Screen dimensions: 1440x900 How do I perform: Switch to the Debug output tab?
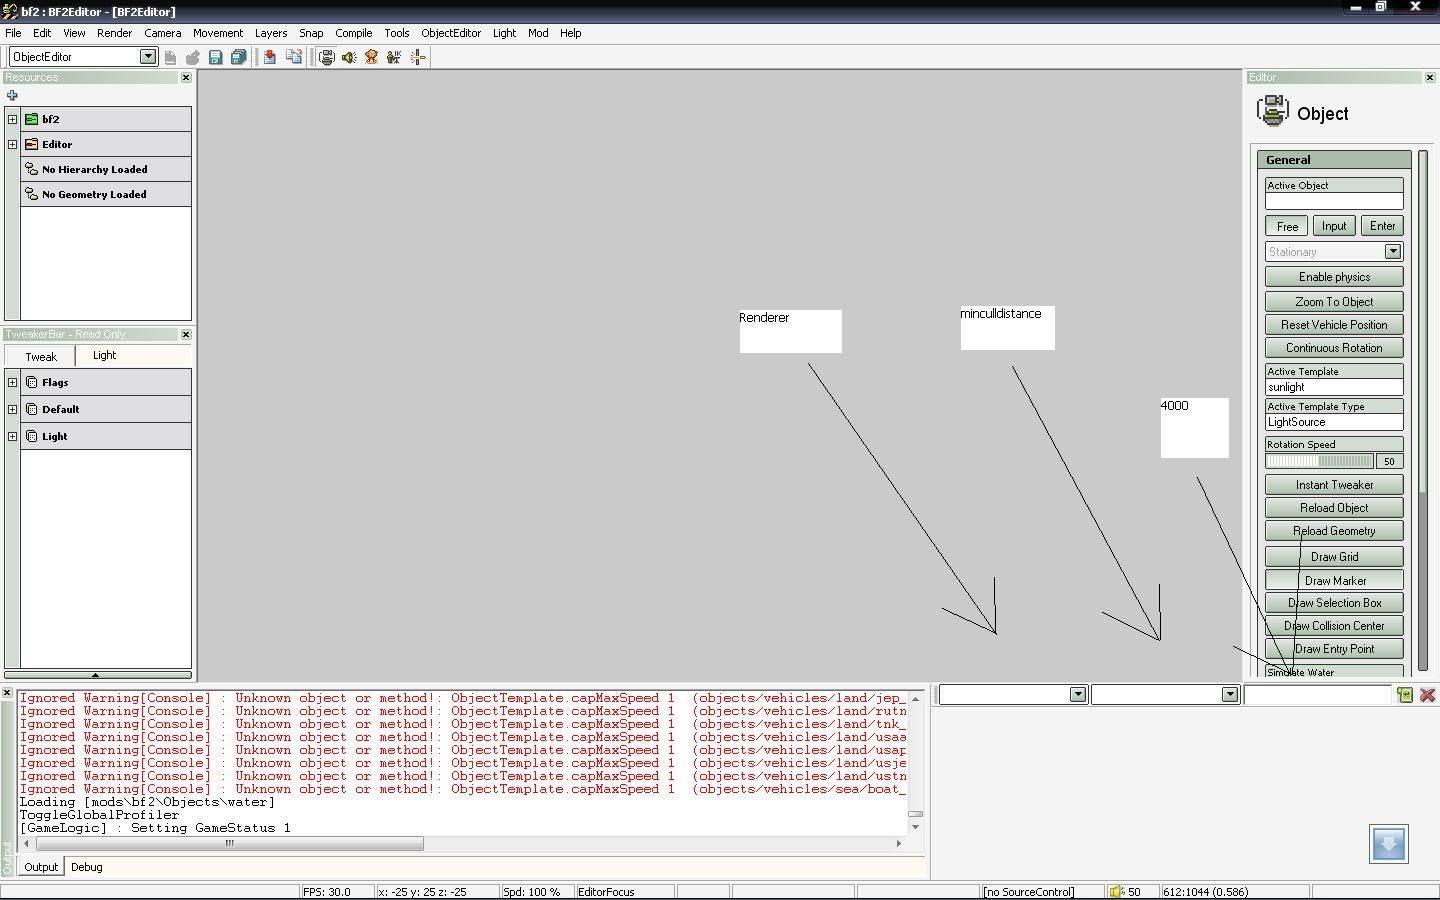[x=86, y=867]
